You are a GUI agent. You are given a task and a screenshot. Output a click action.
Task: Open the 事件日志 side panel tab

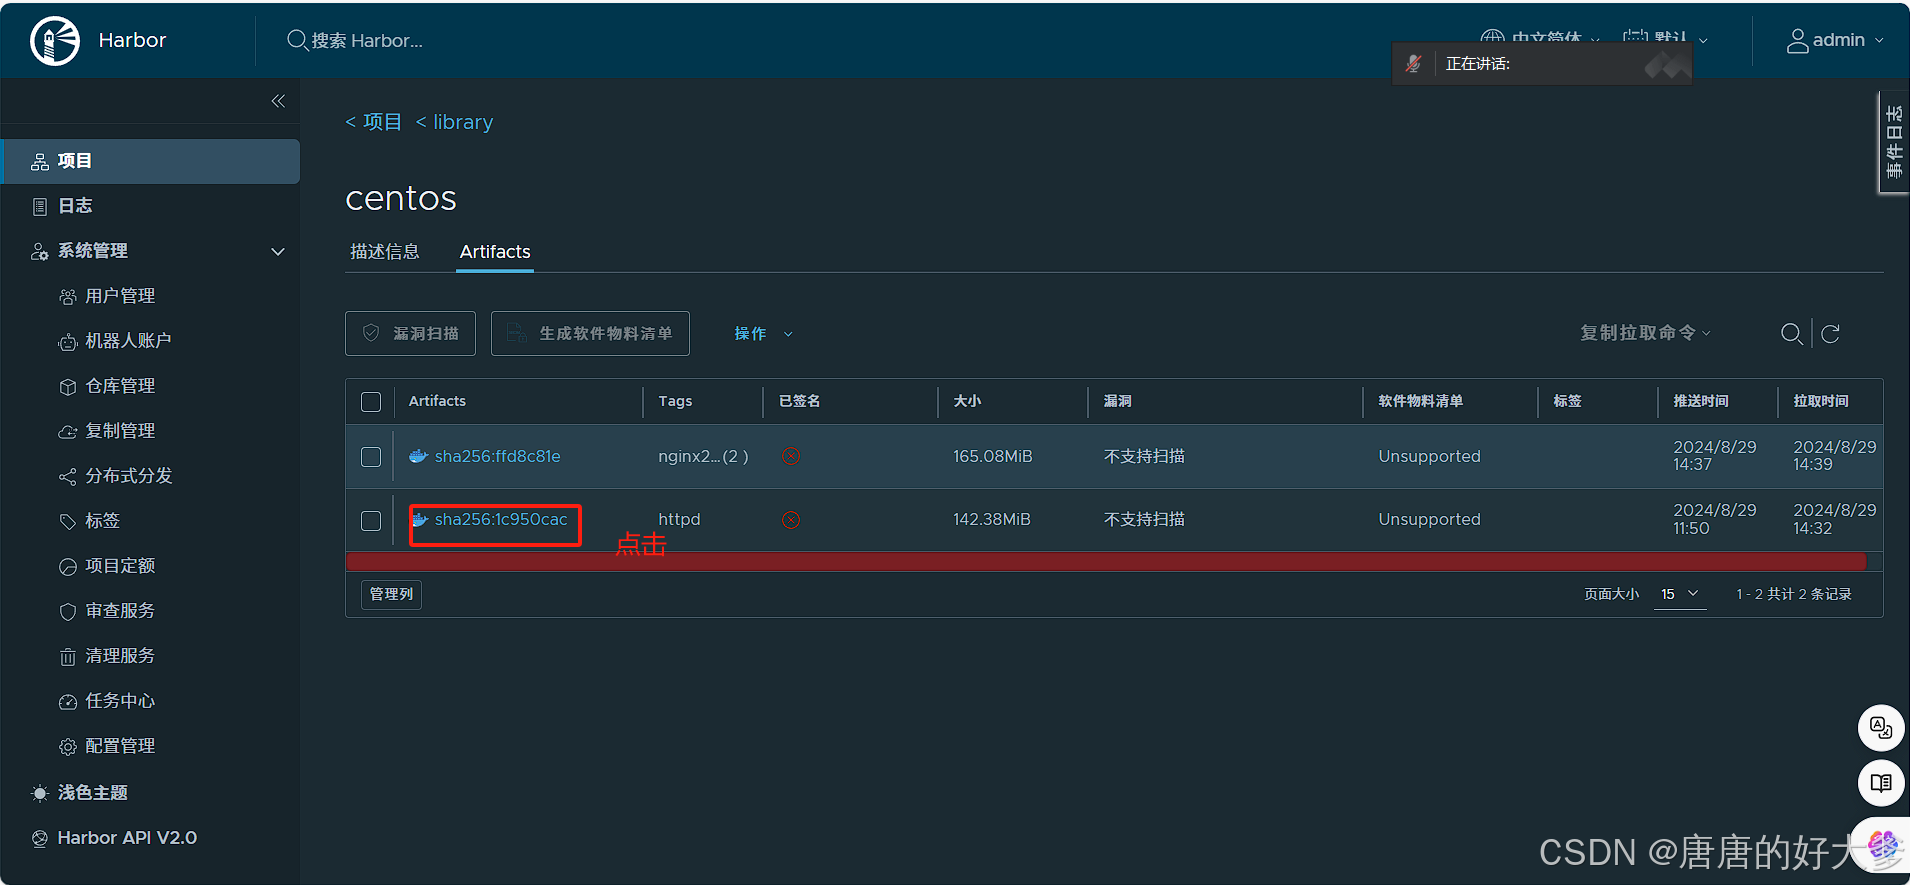[1894, 142]
